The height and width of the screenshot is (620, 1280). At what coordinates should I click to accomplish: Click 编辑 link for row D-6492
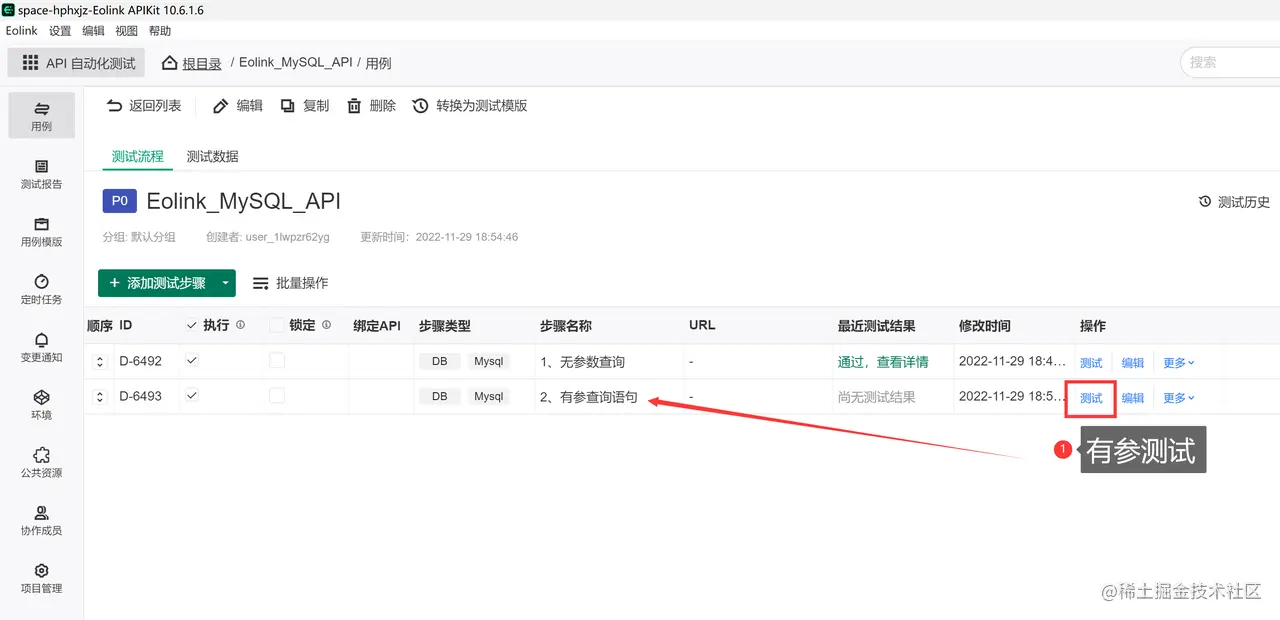1132,362
